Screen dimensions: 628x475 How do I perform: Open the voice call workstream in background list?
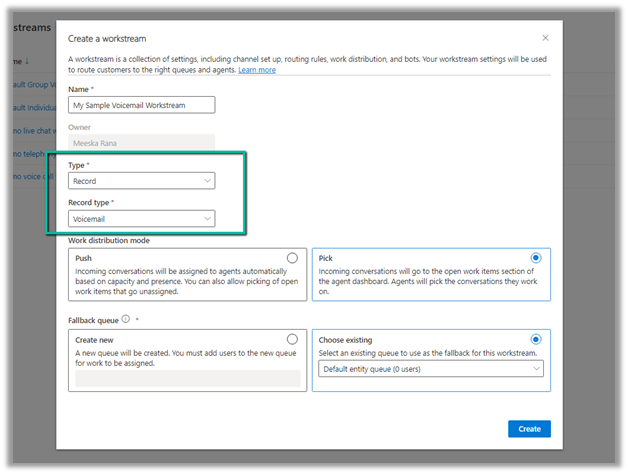tap(30, 177)
